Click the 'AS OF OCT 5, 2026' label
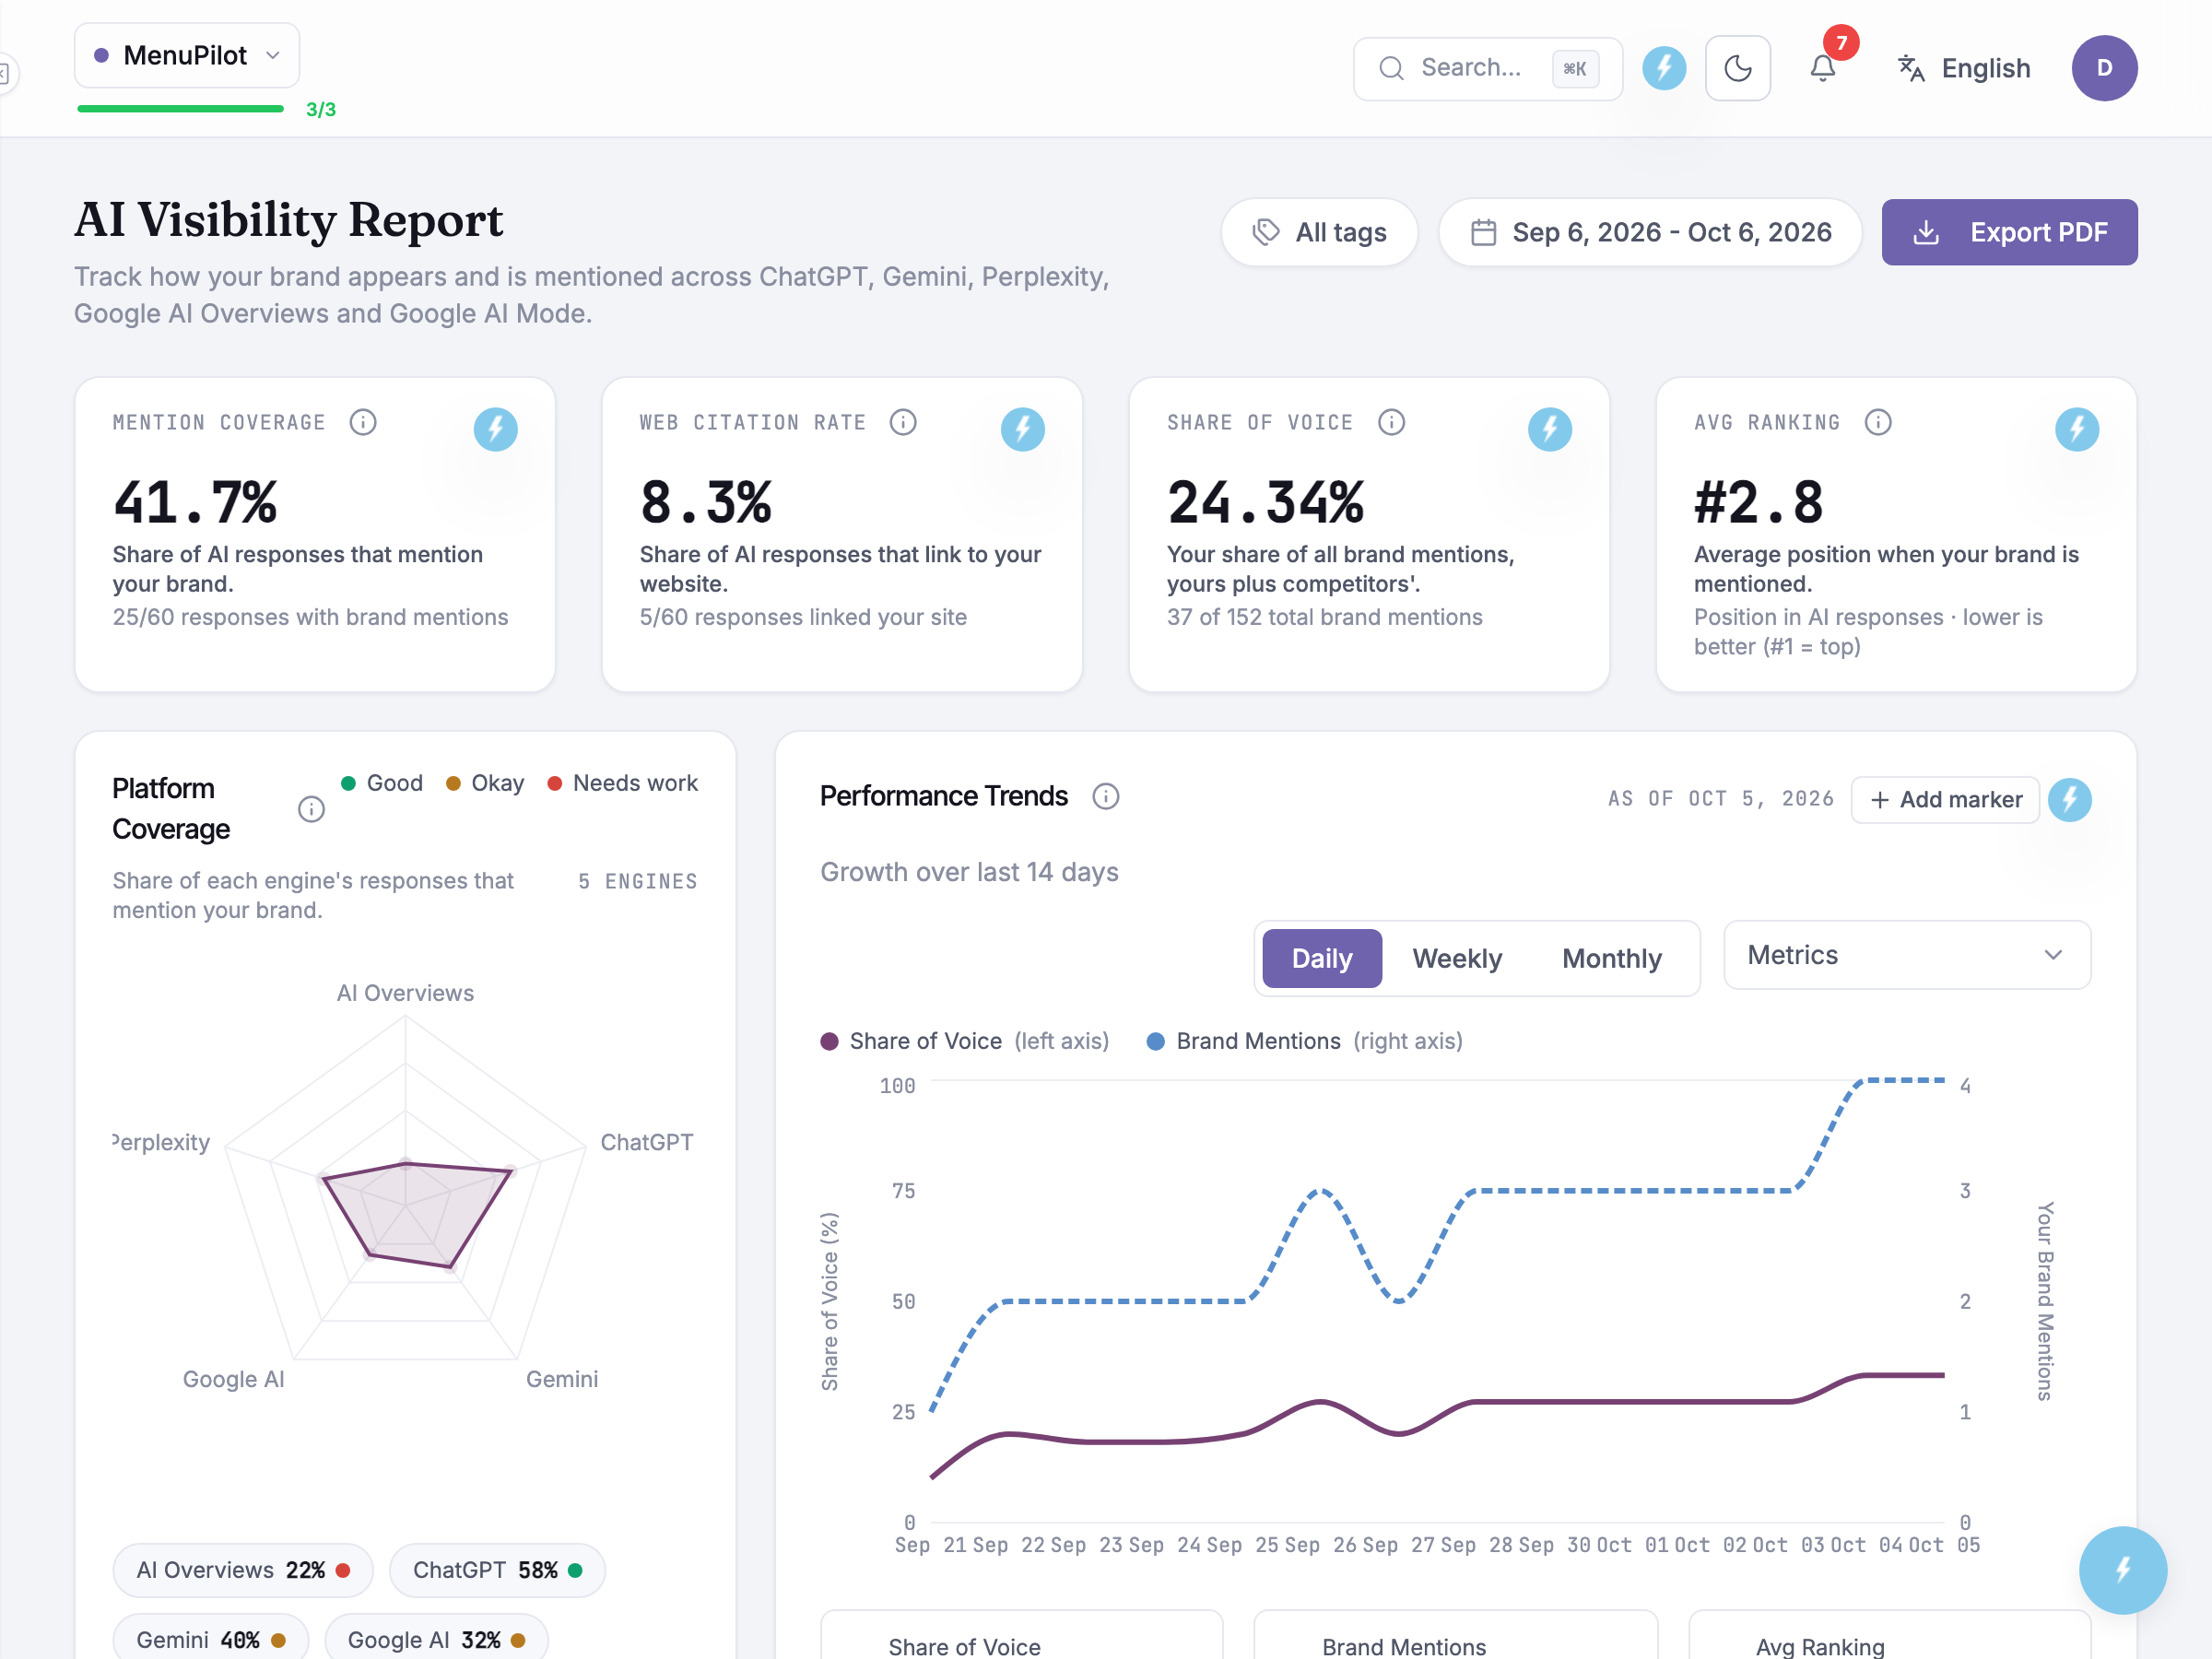The image size is (2212, 1659). [x=1720, y=799]
